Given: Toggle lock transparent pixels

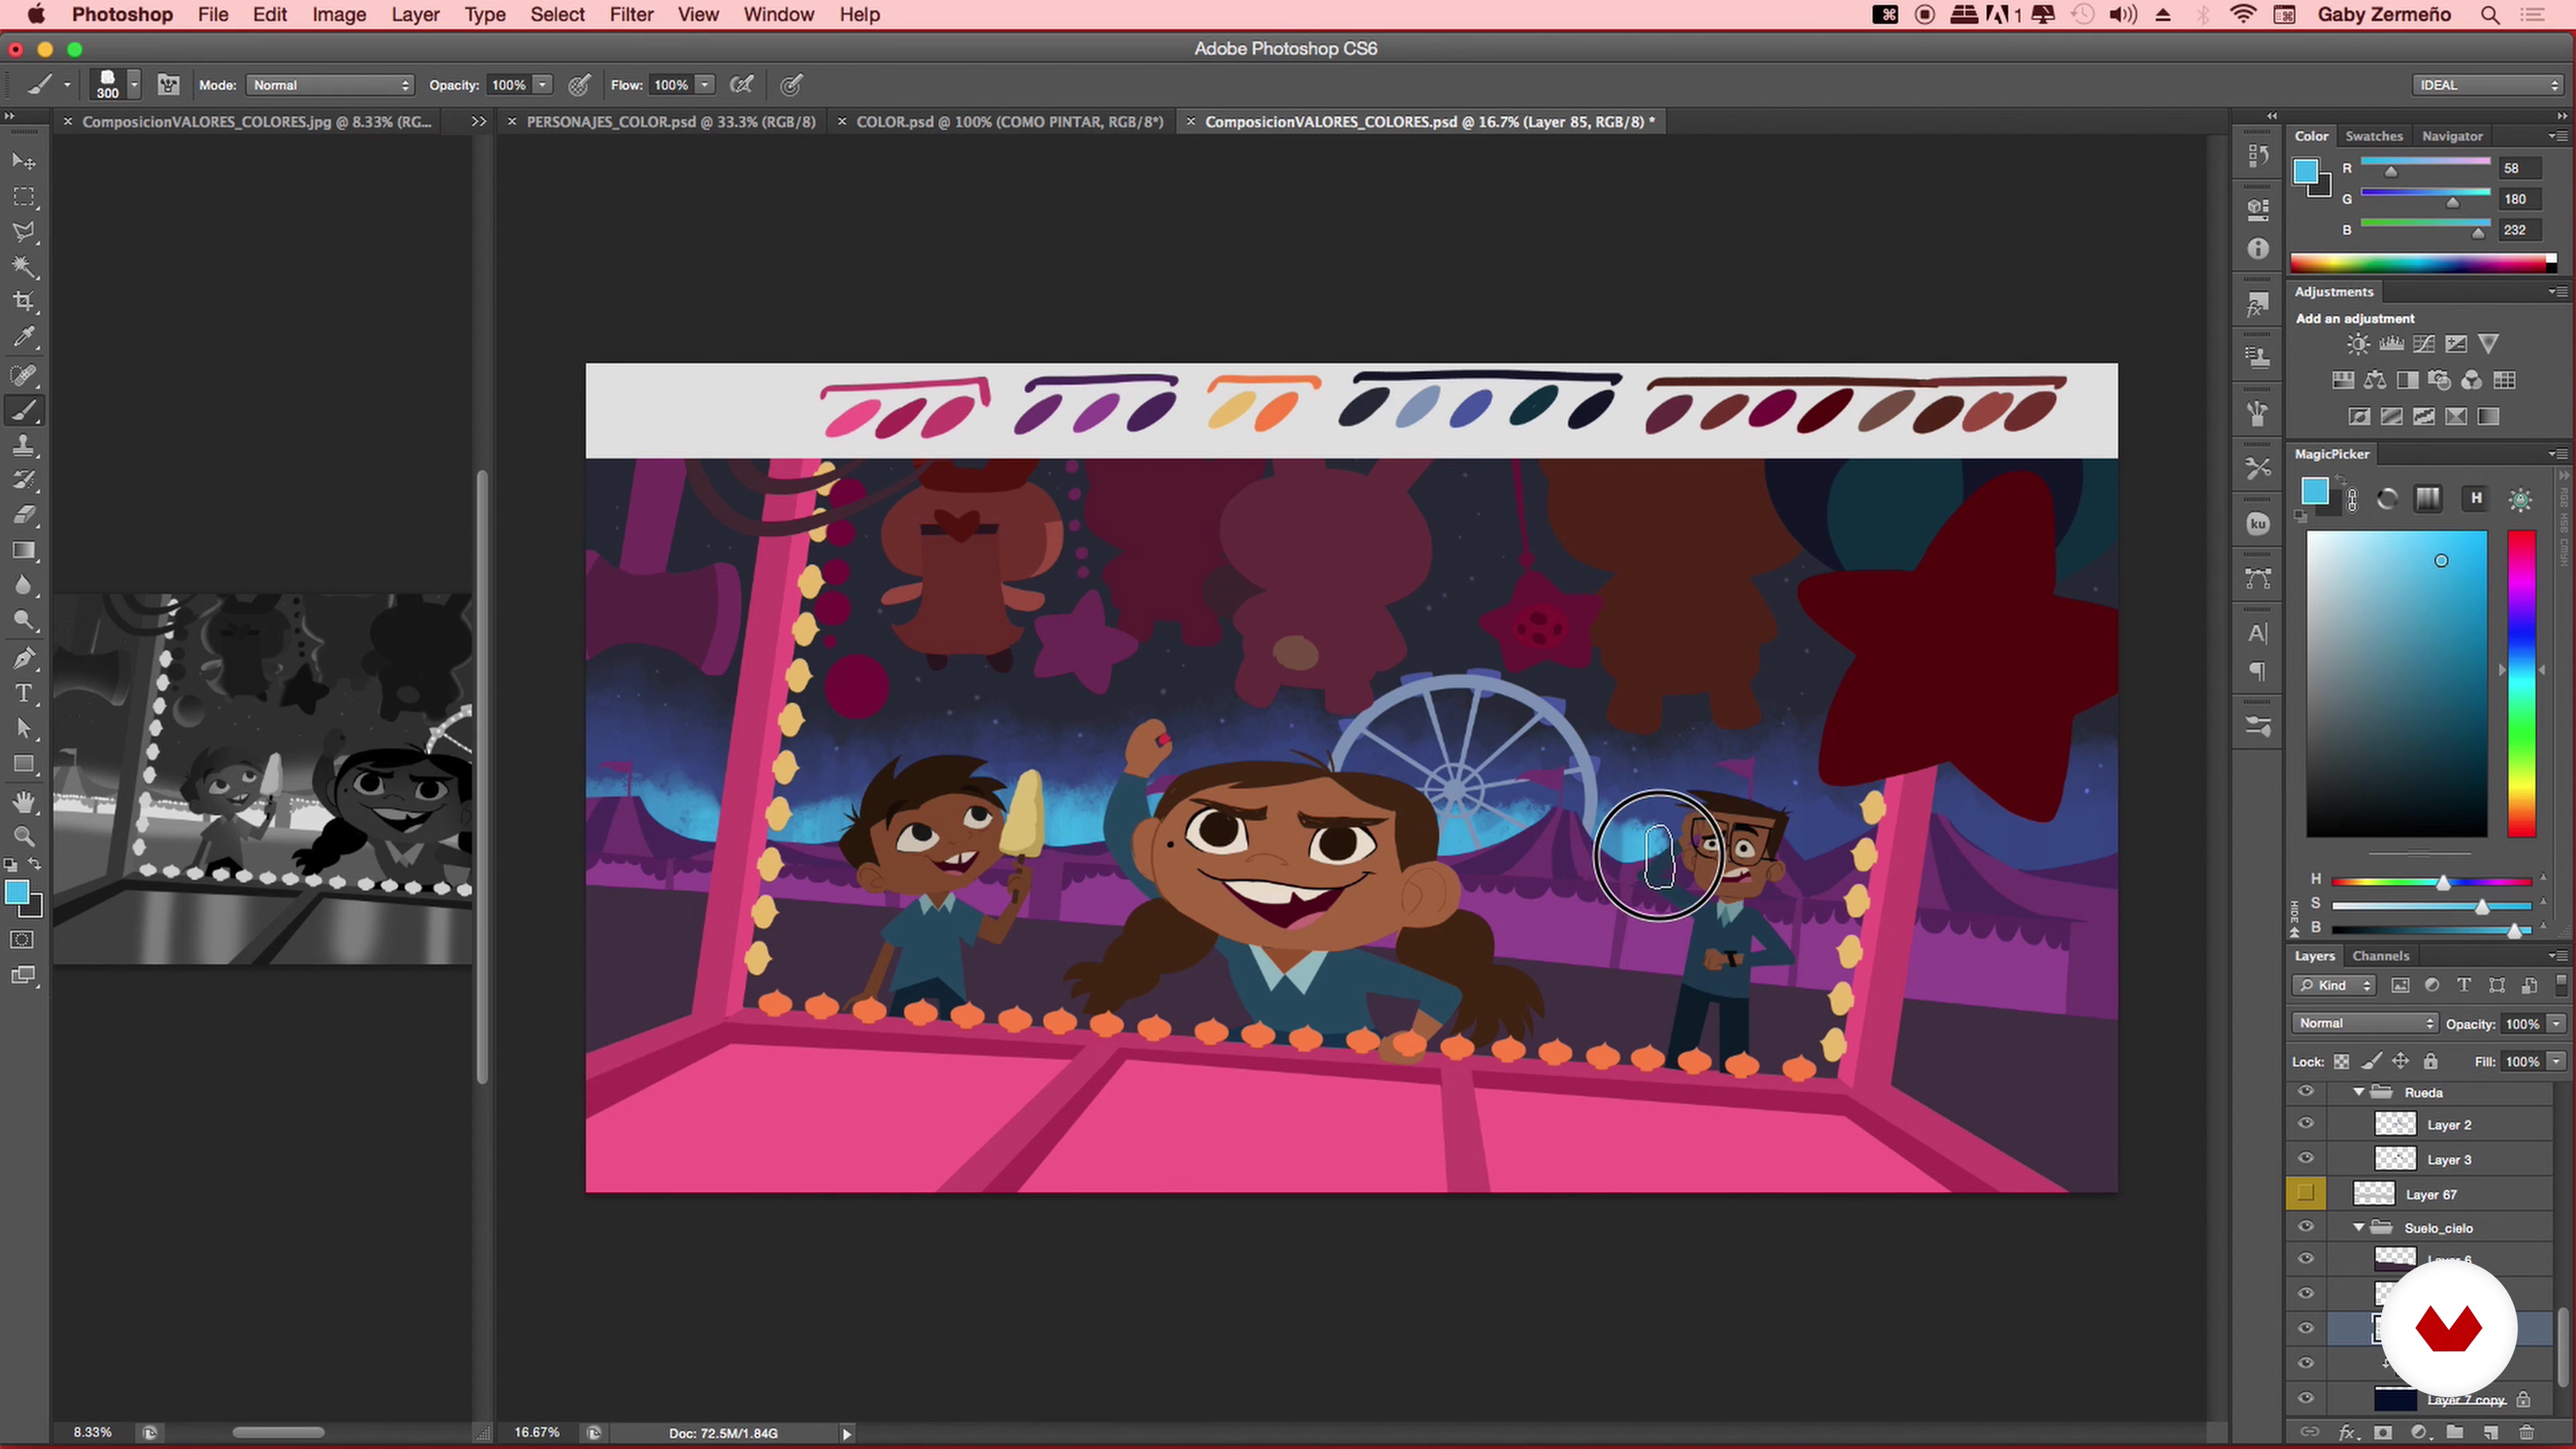Looking at the screenshot, I should tap(2341, 1061).
